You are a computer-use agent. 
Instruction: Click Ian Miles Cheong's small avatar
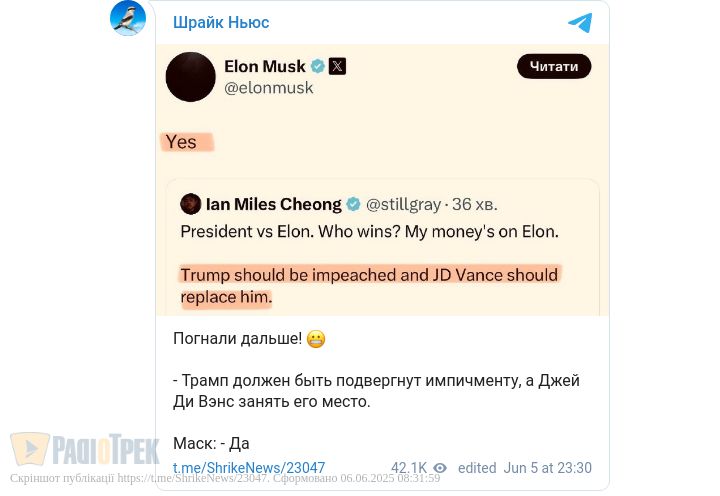[190, 204]
